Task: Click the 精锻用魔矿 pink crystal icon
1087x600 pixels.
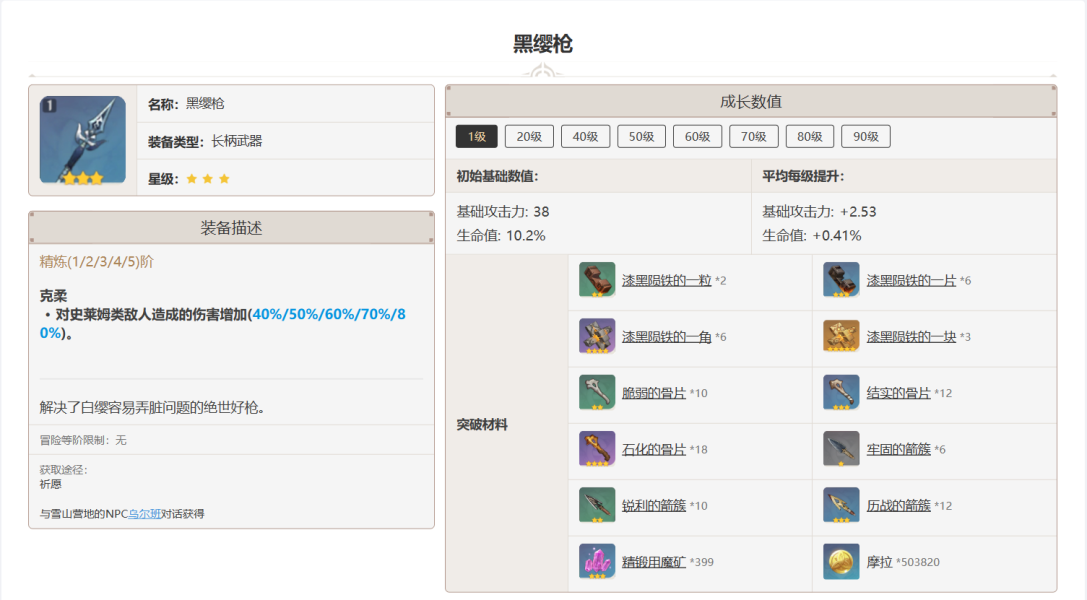Action: [x=597, y=561]
